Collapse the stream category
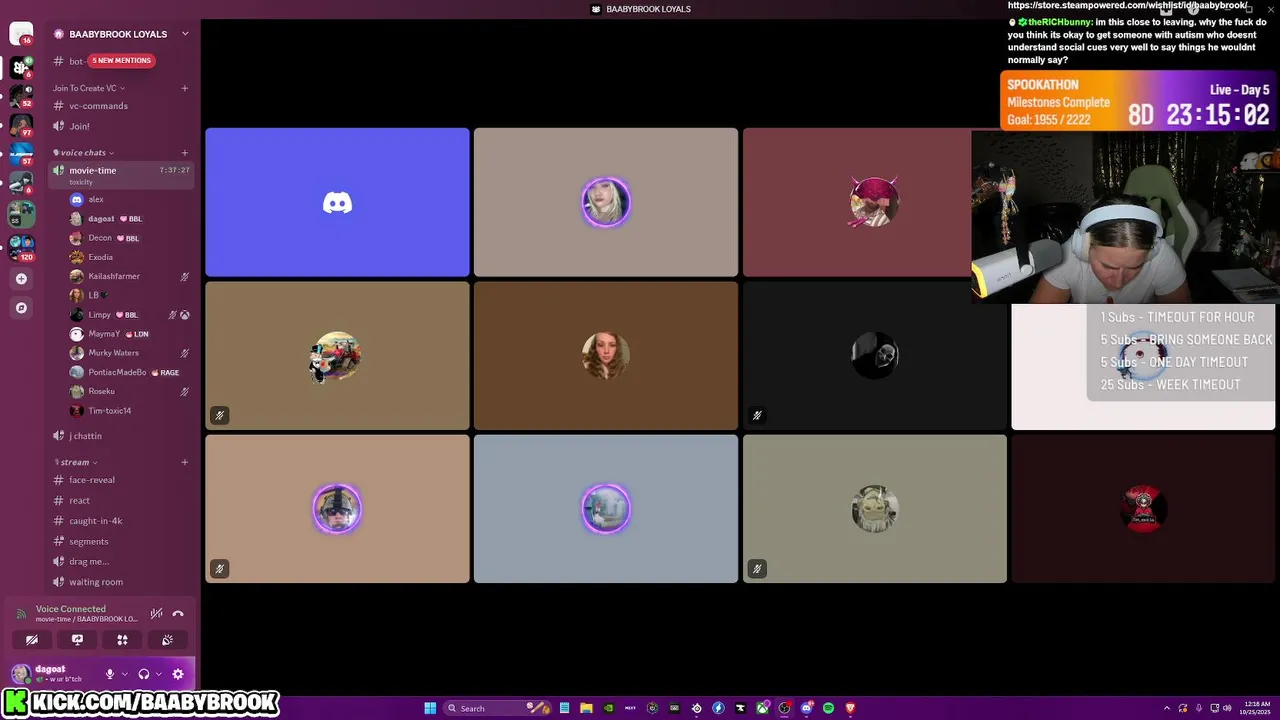The height and width of the screenshot is (720, 1280). coord(76,462)
